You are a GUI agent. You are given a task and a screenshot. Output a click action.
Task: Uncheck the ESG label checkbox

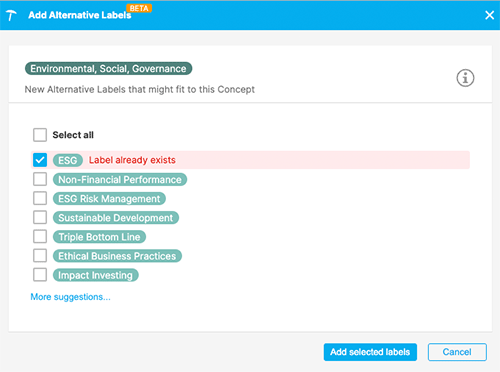tap(40, 160)
